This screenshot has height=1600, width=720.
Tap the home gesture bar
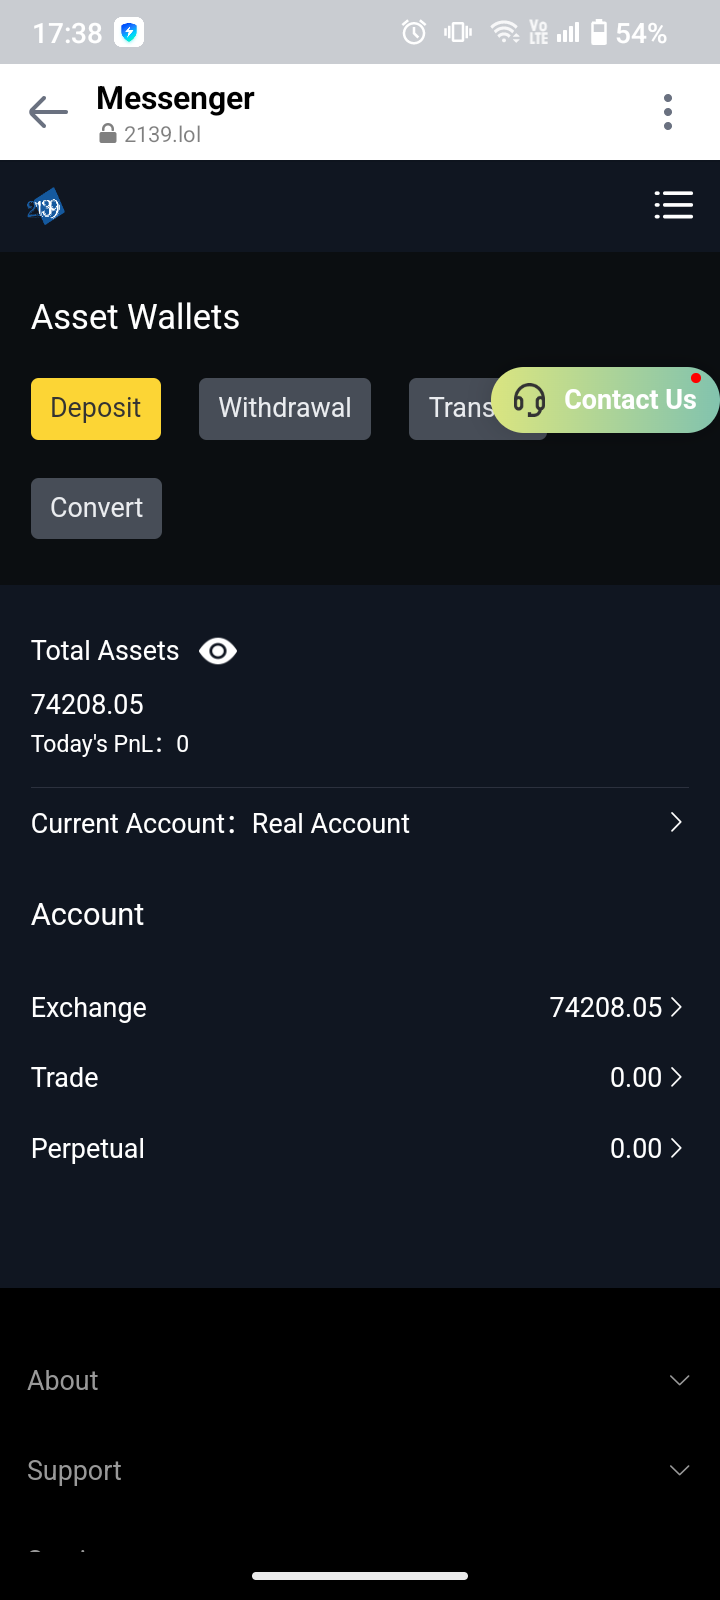point(360,1576)
